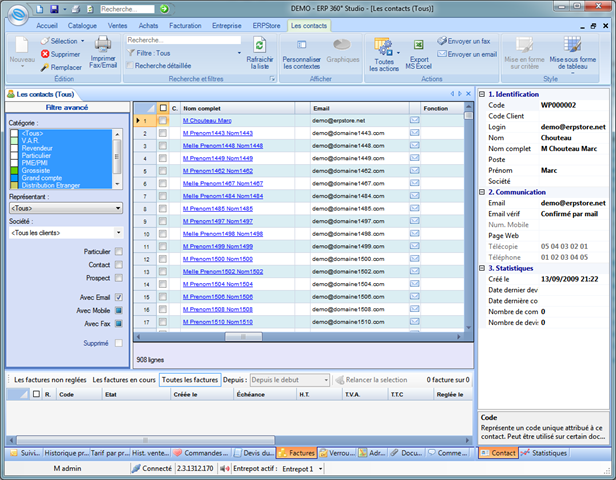Click the save floppy disk icon
The height and width of the screenshot is (480, 616).
click(54, 9)
